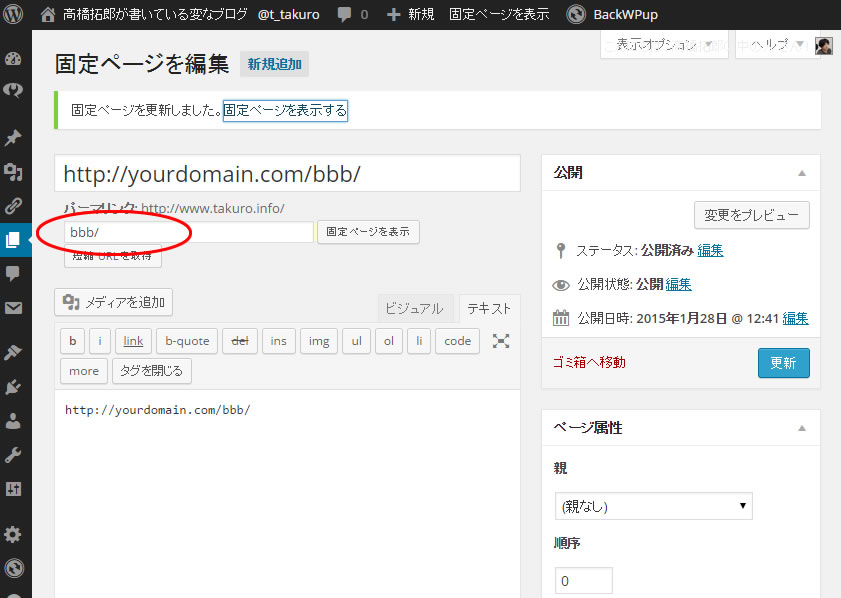The image size is (841, 598).
Task: Toggle distraction-free fullscreen editor icon
Action: point(501,341)
